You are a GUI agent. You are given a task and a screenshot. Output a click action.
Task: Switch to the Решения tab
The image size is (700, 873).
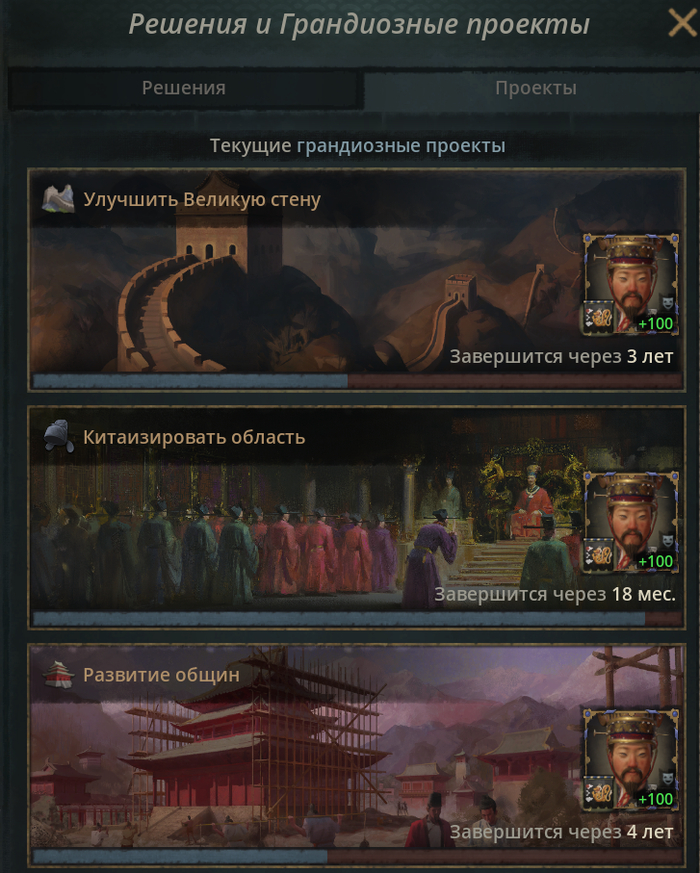click(184, 88)
